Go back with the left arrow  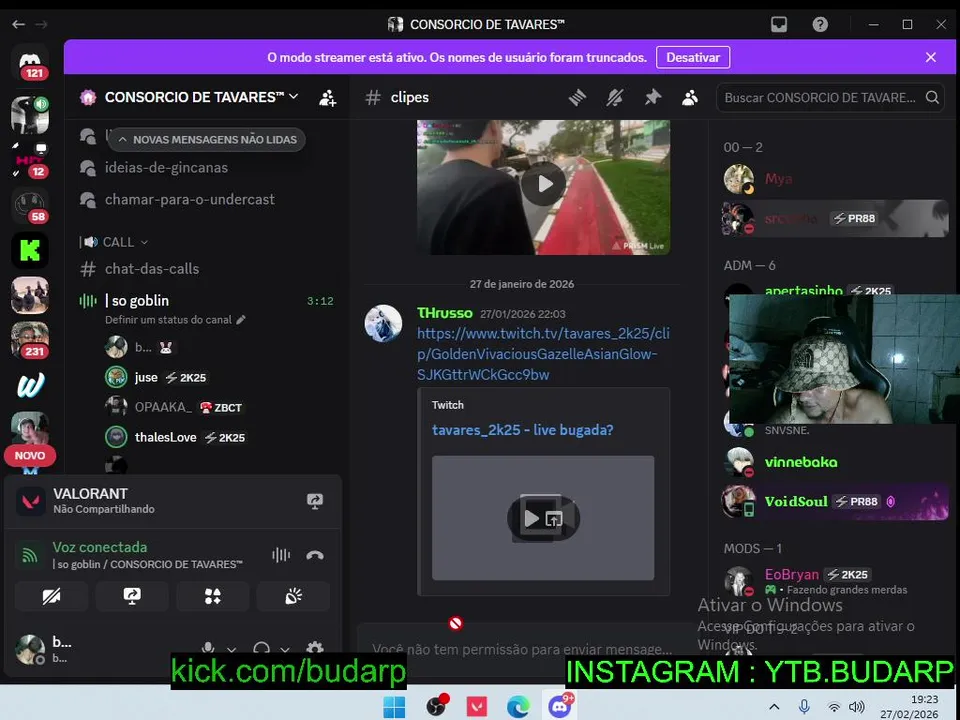(x=18, y=24)
